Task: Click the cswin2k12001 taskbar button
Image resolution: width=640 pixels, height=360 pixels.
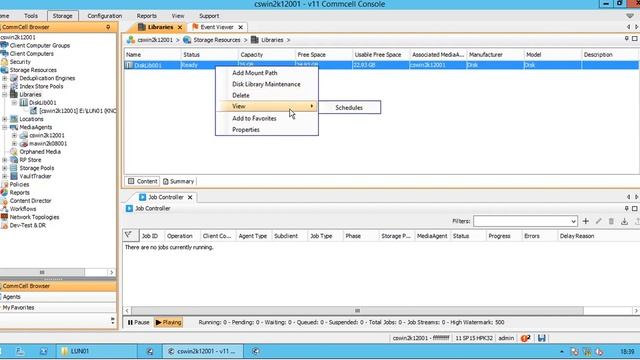Action: [203, 351]
